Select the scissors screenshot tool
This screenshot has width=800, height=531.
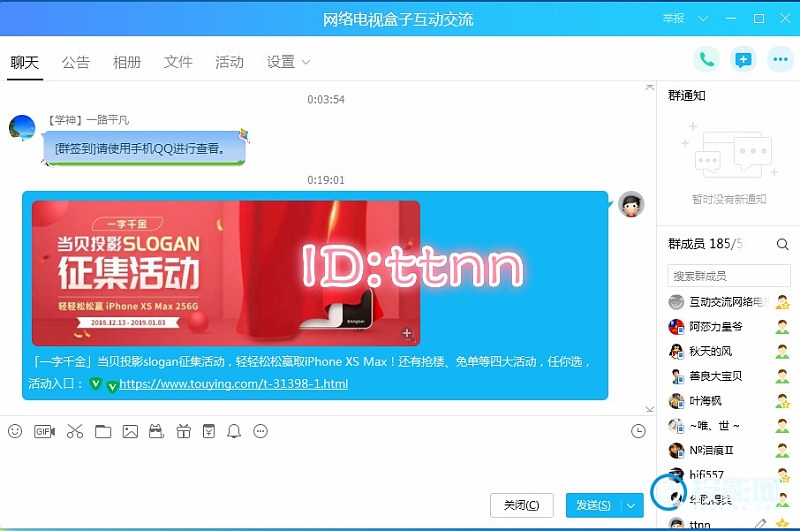pyautogui.click(x=74, y=432)
